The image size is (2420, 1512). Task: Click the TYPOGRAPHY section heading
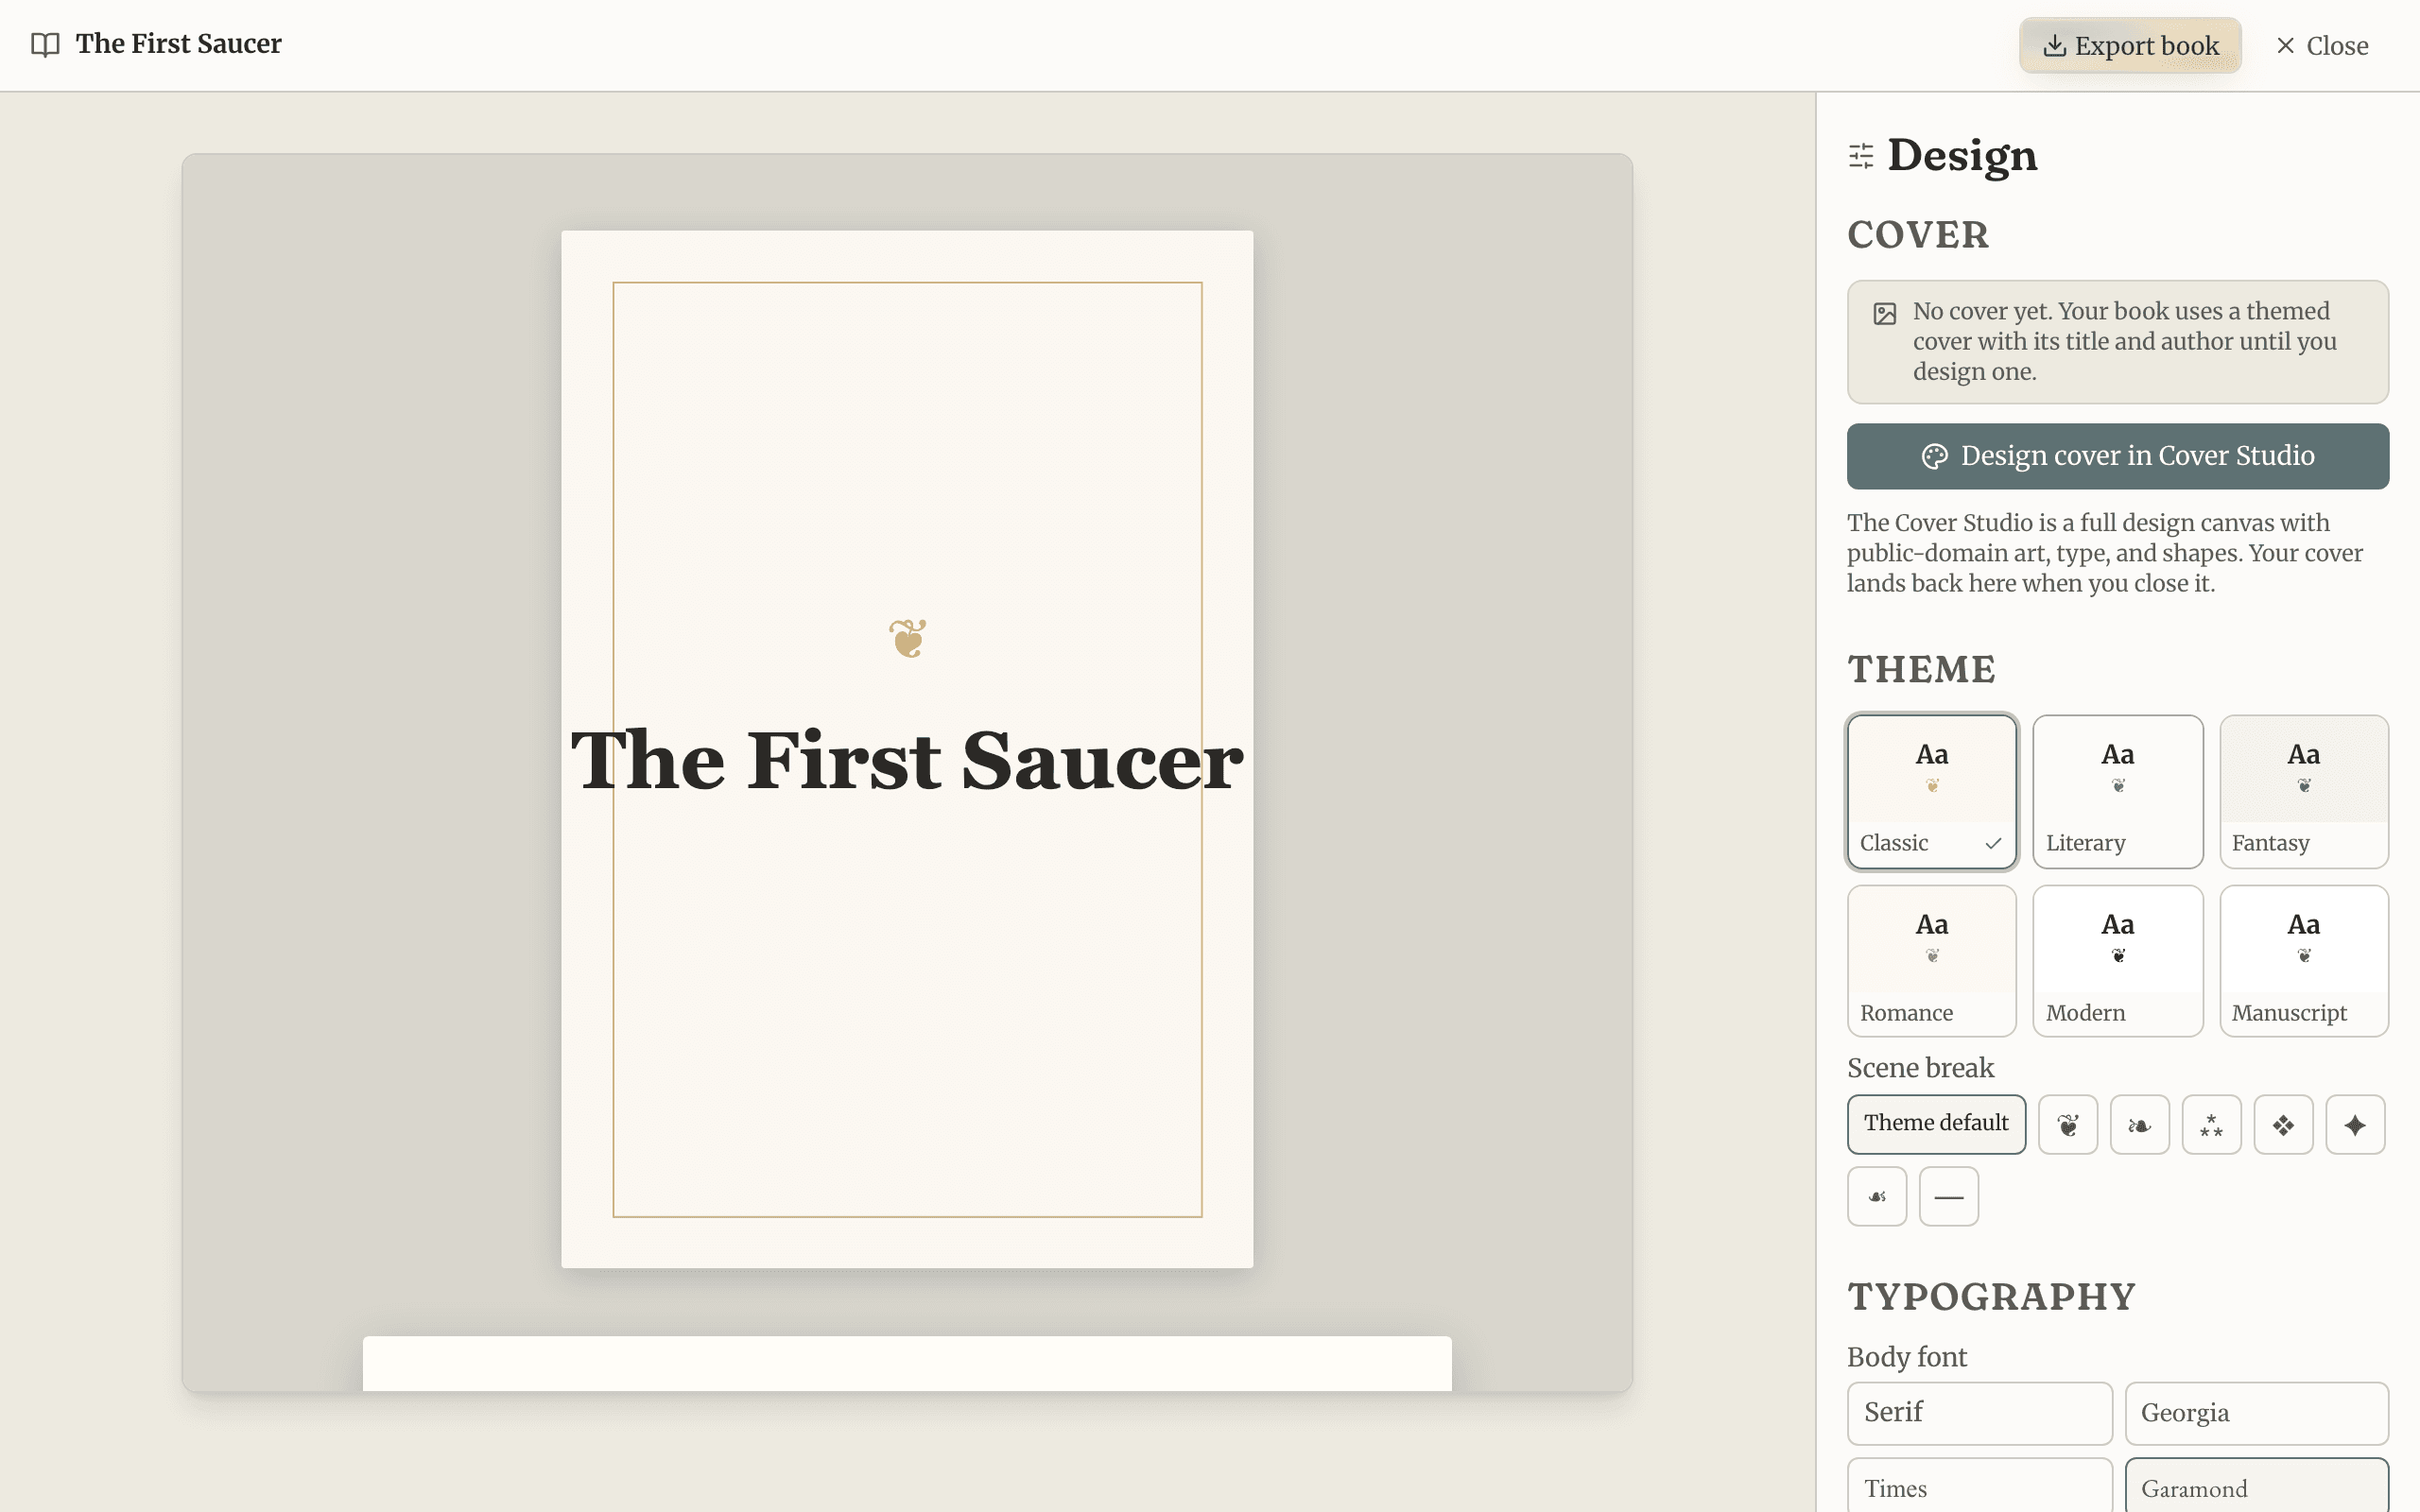1991,1296
